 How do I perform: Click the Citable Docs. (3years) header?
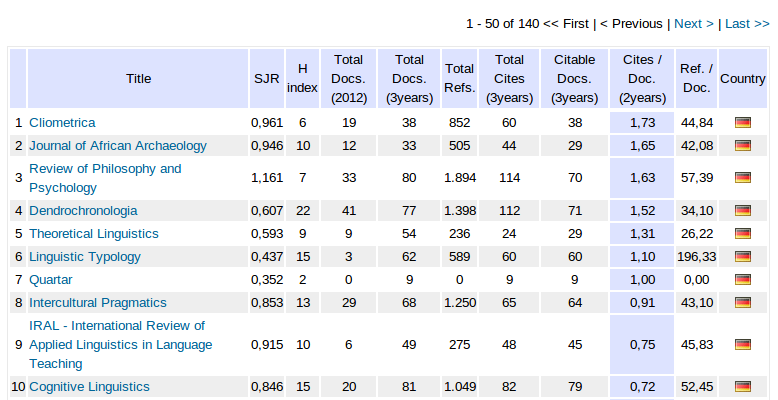[x=575, y=78]
